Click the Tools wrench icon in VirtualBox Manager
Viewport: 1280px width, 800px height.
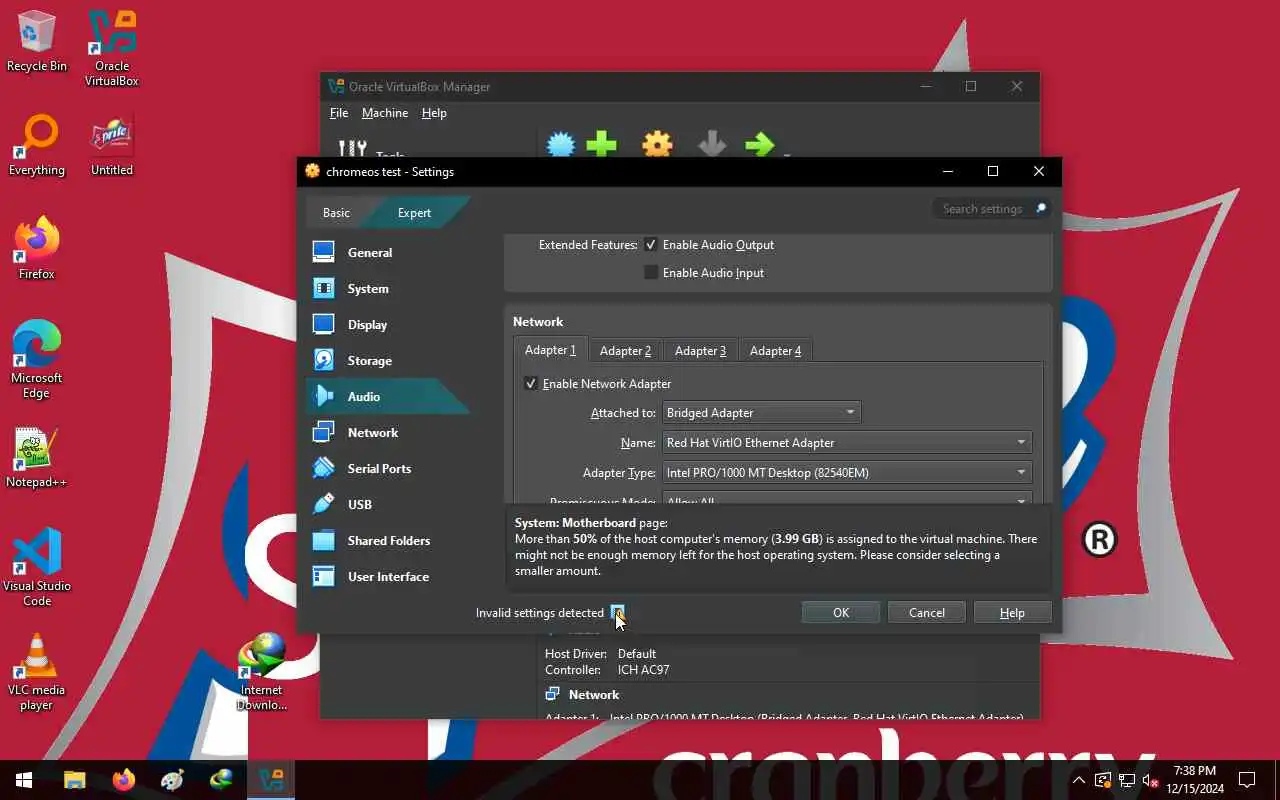pyautogui.click(x=352, y=149)
